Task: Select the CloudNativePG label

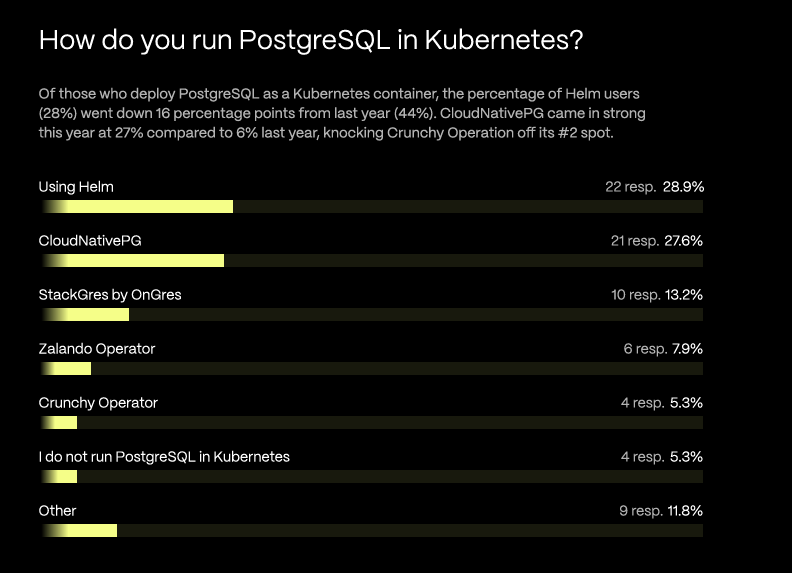Action: (90, 241)
